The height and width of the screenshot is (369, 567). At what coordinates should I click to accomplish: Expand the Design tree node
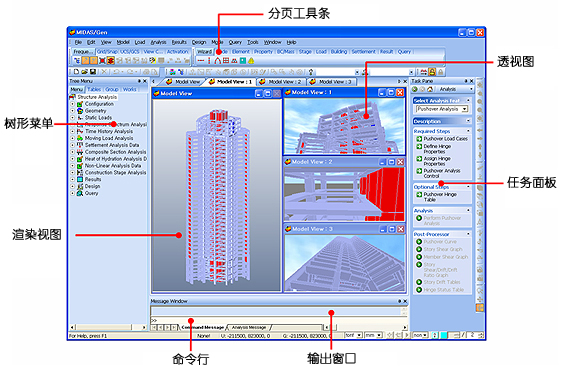[x=72, y=186]
